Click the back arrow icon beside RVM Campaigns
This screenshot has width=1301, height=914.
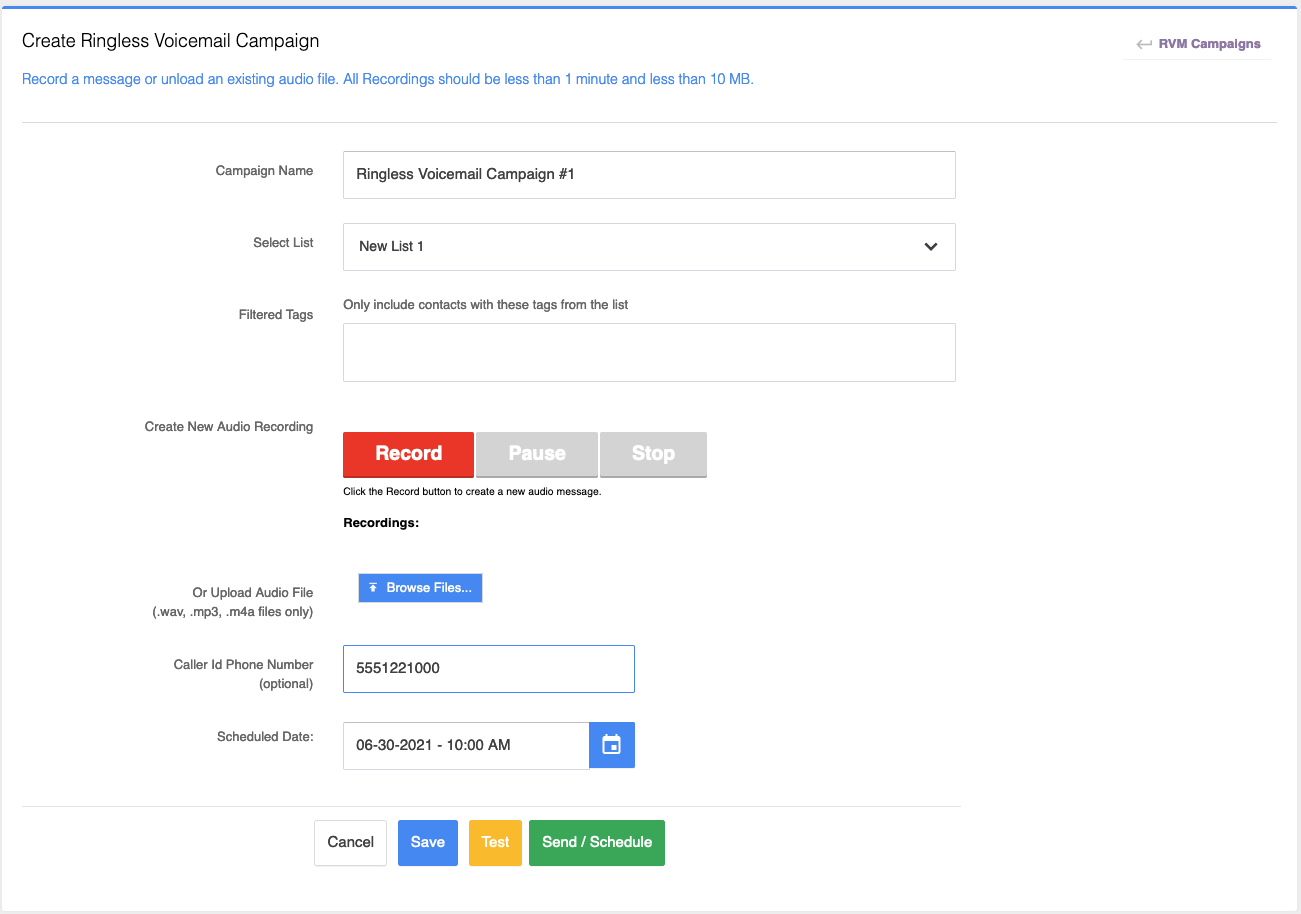[x=1144, y=44]
